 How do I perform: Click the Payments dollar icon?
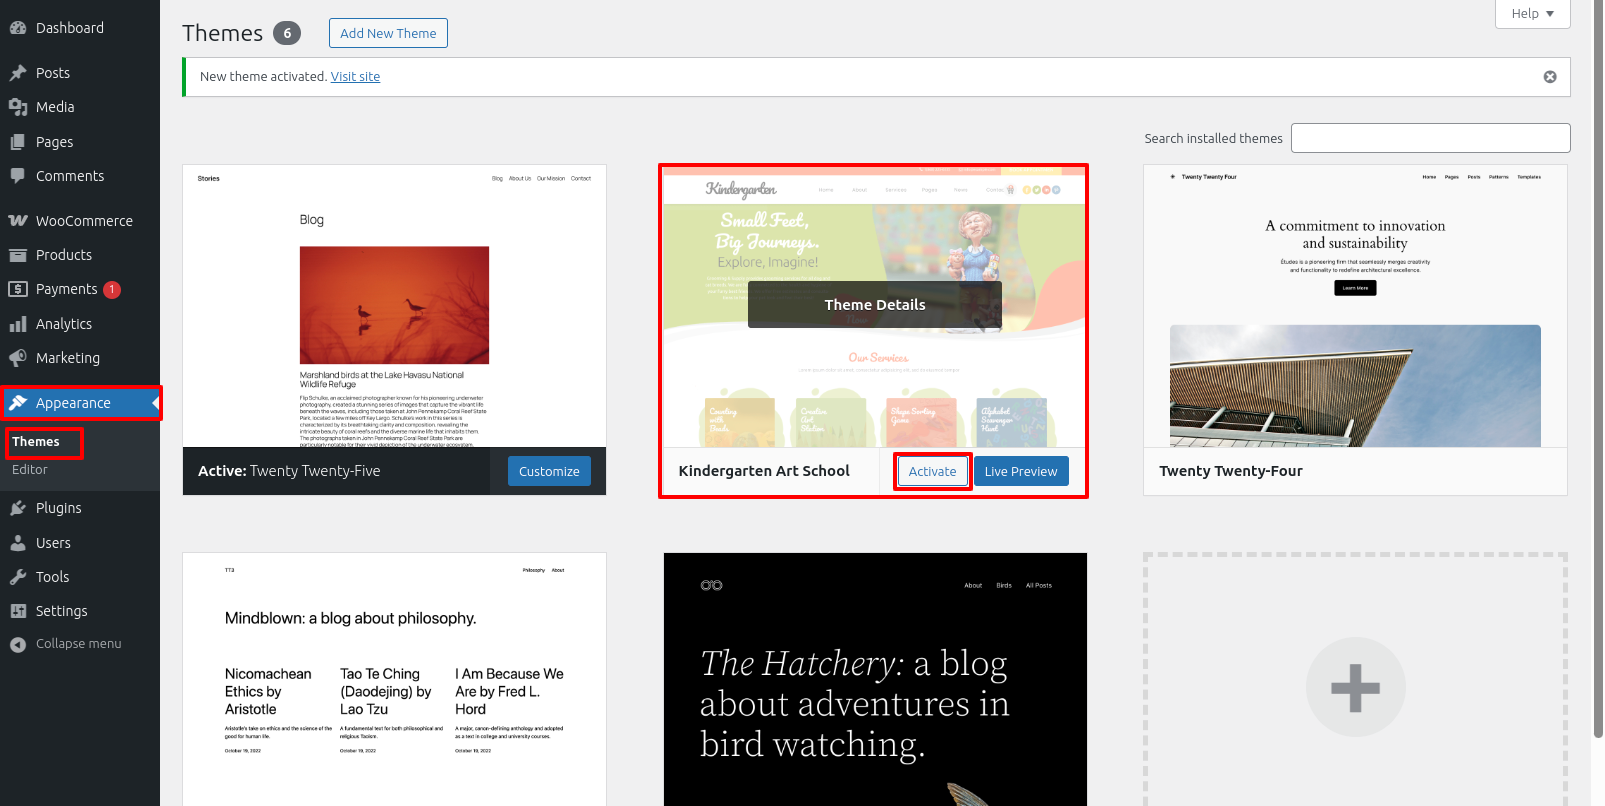[18, 289]
